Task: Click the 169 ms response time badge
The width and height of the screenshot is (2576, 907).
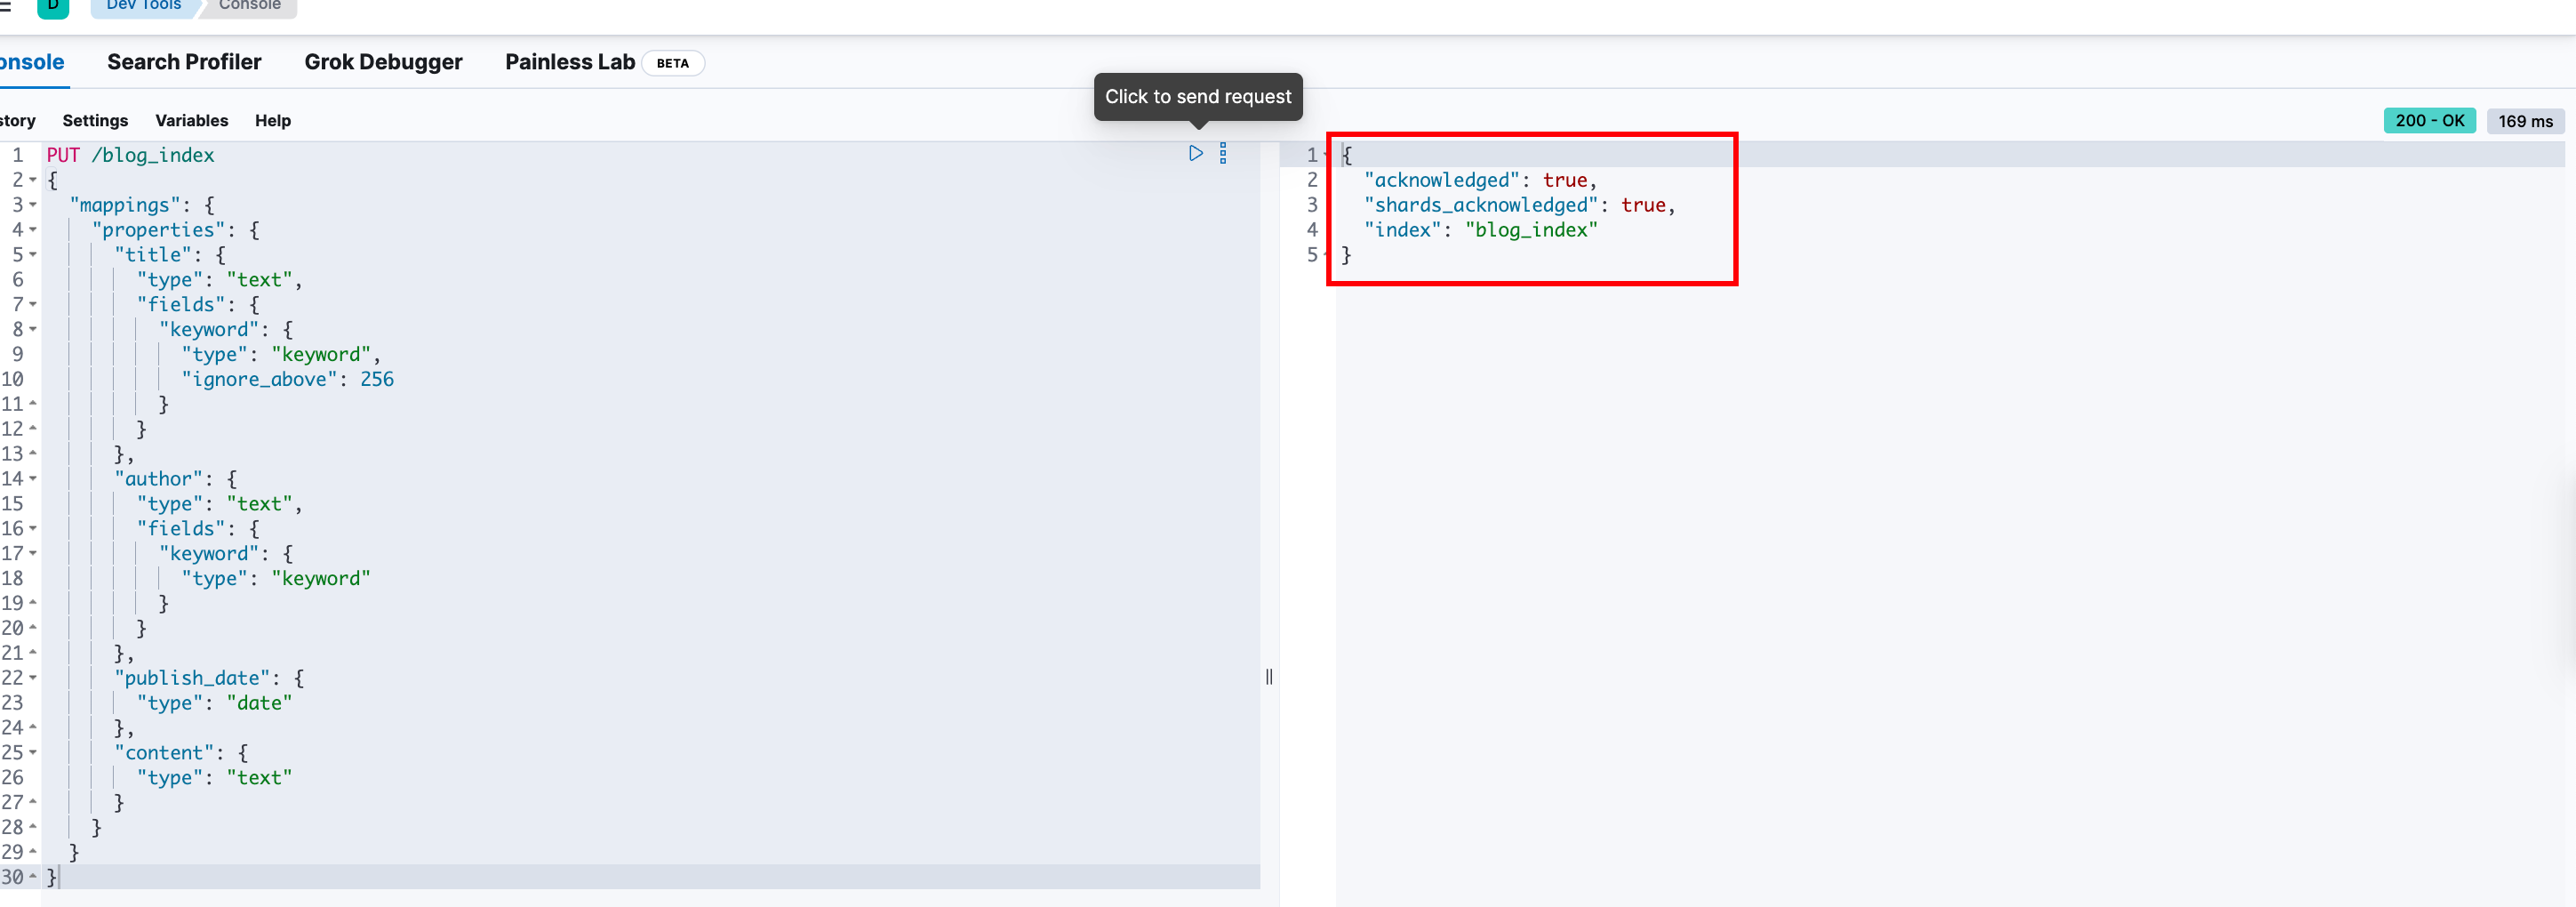Action: (2525, 121)
